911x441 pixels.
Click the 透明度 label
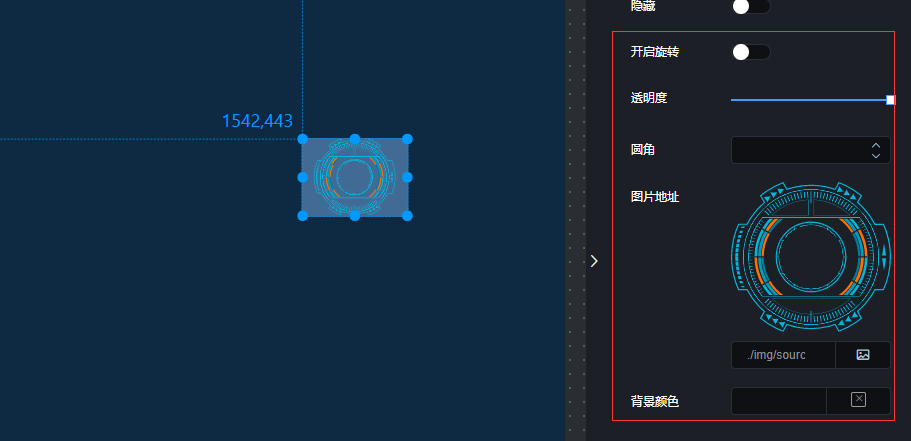648,98
